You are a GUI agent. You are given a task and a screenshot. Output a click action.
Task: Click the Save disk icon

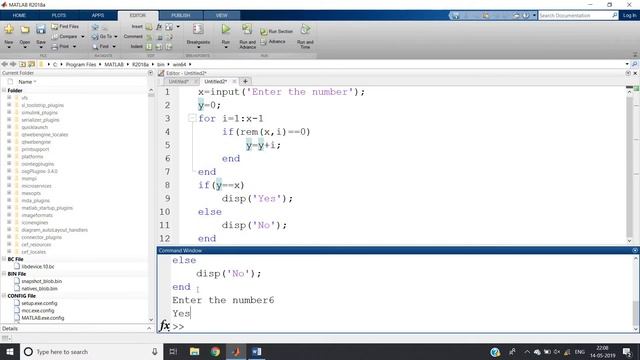pyautogui.click(x=41, y=29)
